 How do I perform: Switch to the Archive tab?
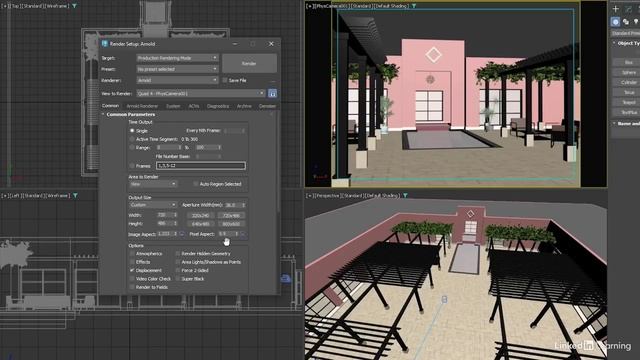coord(244,106)
